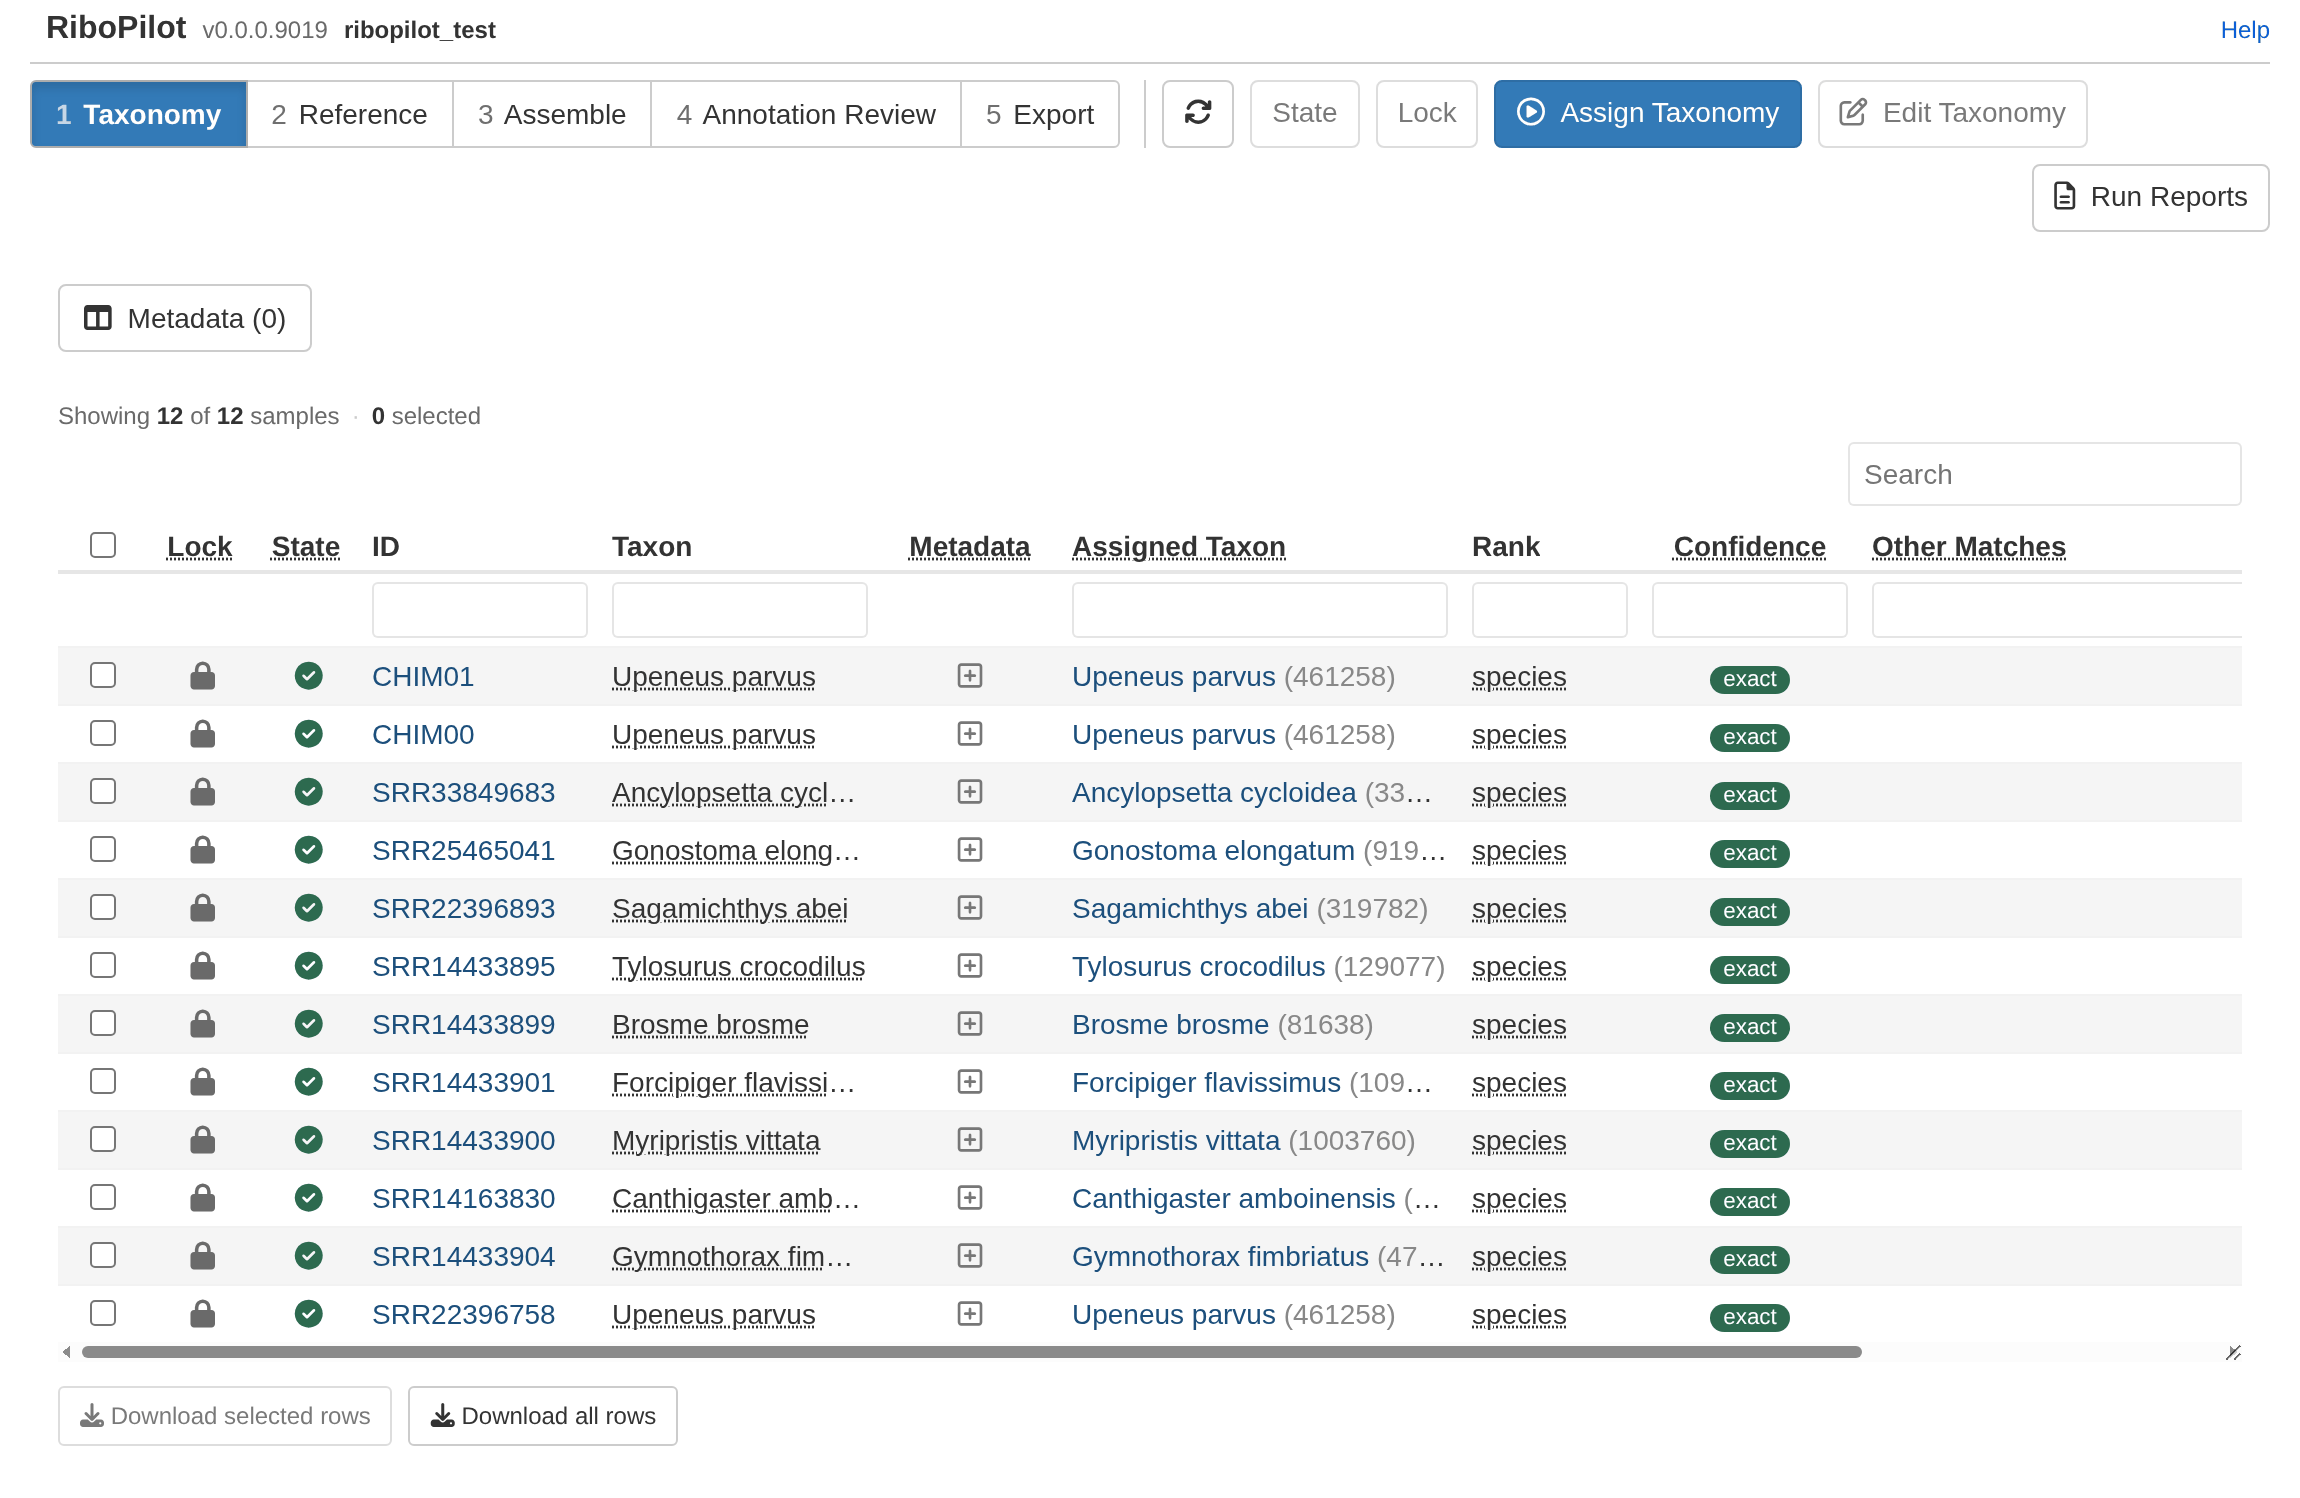
Task: Click the lock icon for SRR14433900
Action: coord(203,1140)
